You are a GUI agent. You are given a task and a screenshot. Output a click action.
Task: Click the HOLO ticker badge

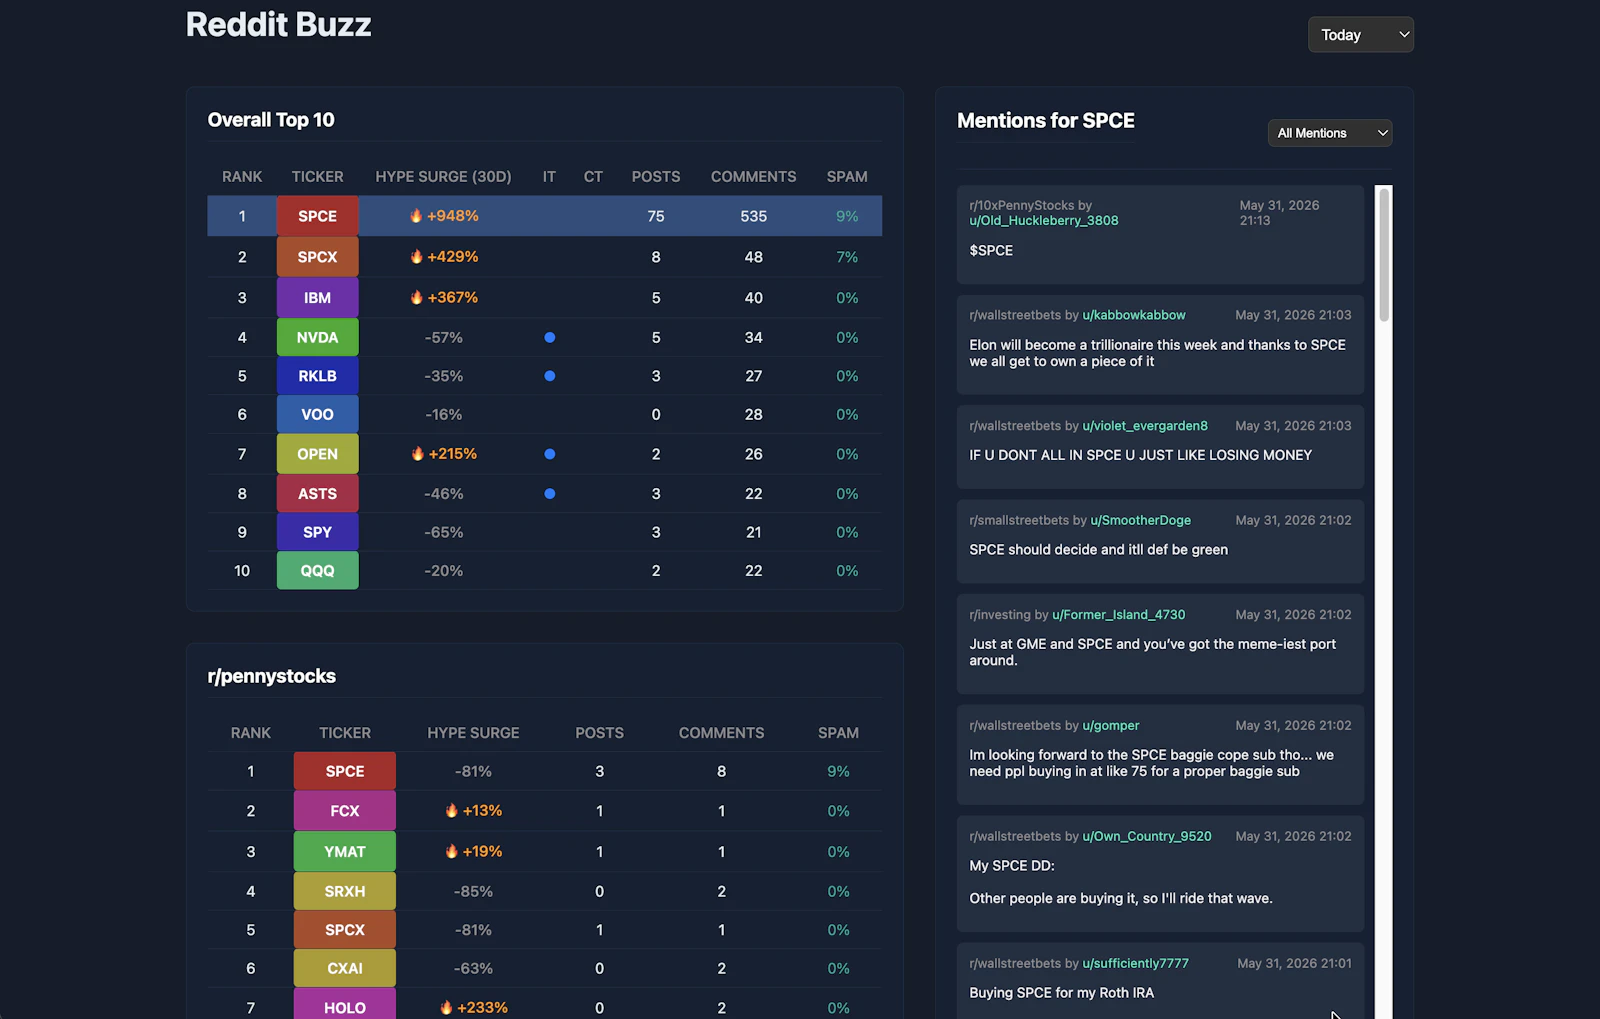point(345,1006)
